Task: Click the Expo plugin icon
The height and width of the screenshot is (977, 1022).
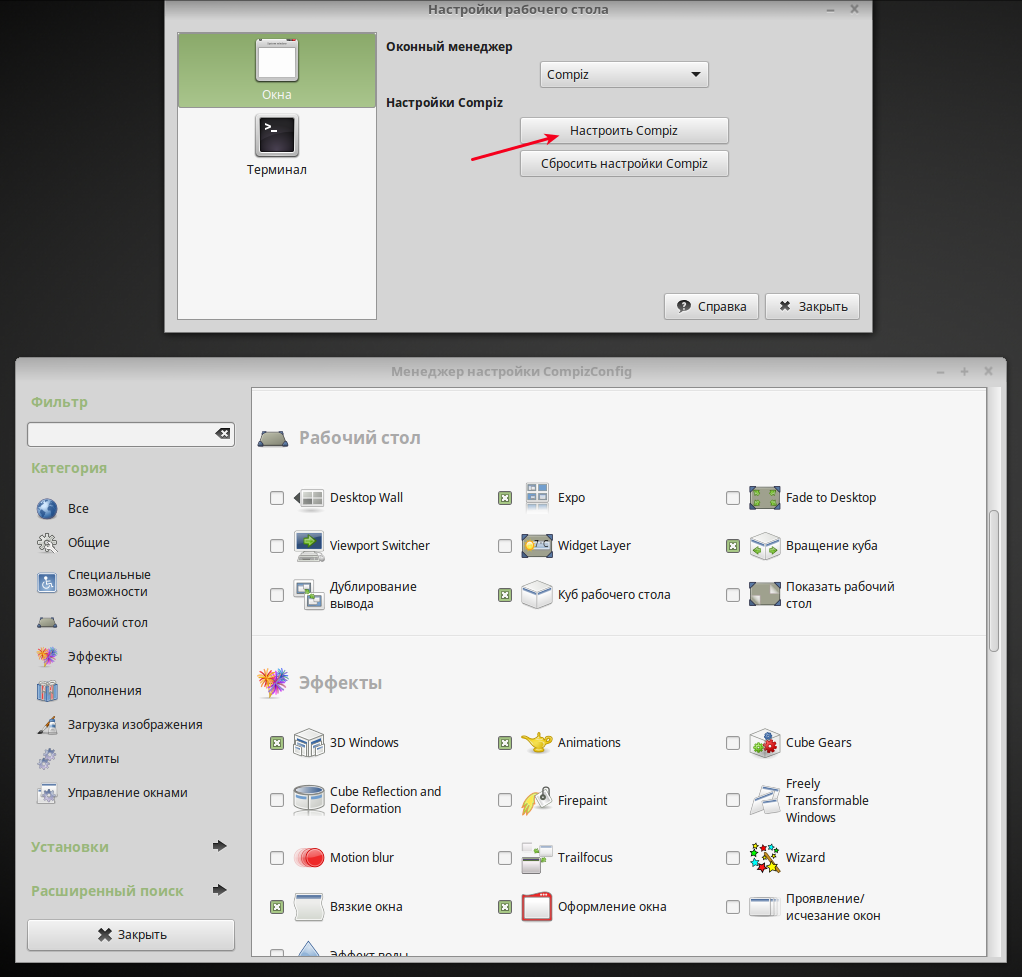Action: click(537, 498)
